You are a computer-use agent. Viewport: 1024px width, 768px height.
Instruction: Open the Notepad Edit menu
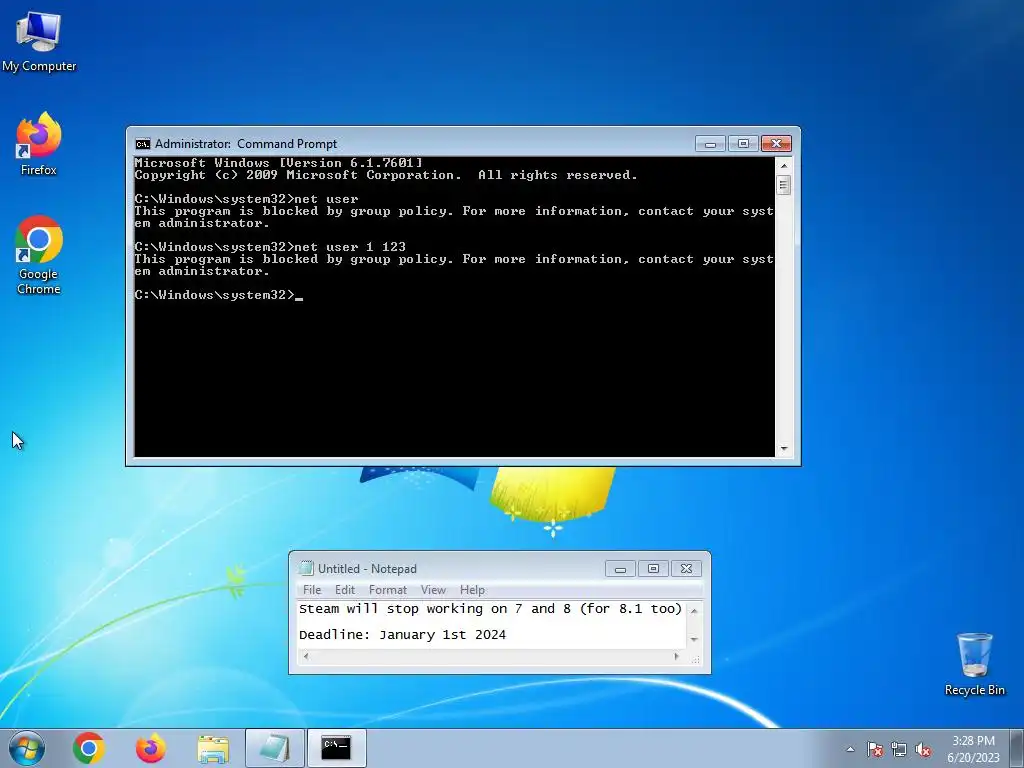[345, 590]
